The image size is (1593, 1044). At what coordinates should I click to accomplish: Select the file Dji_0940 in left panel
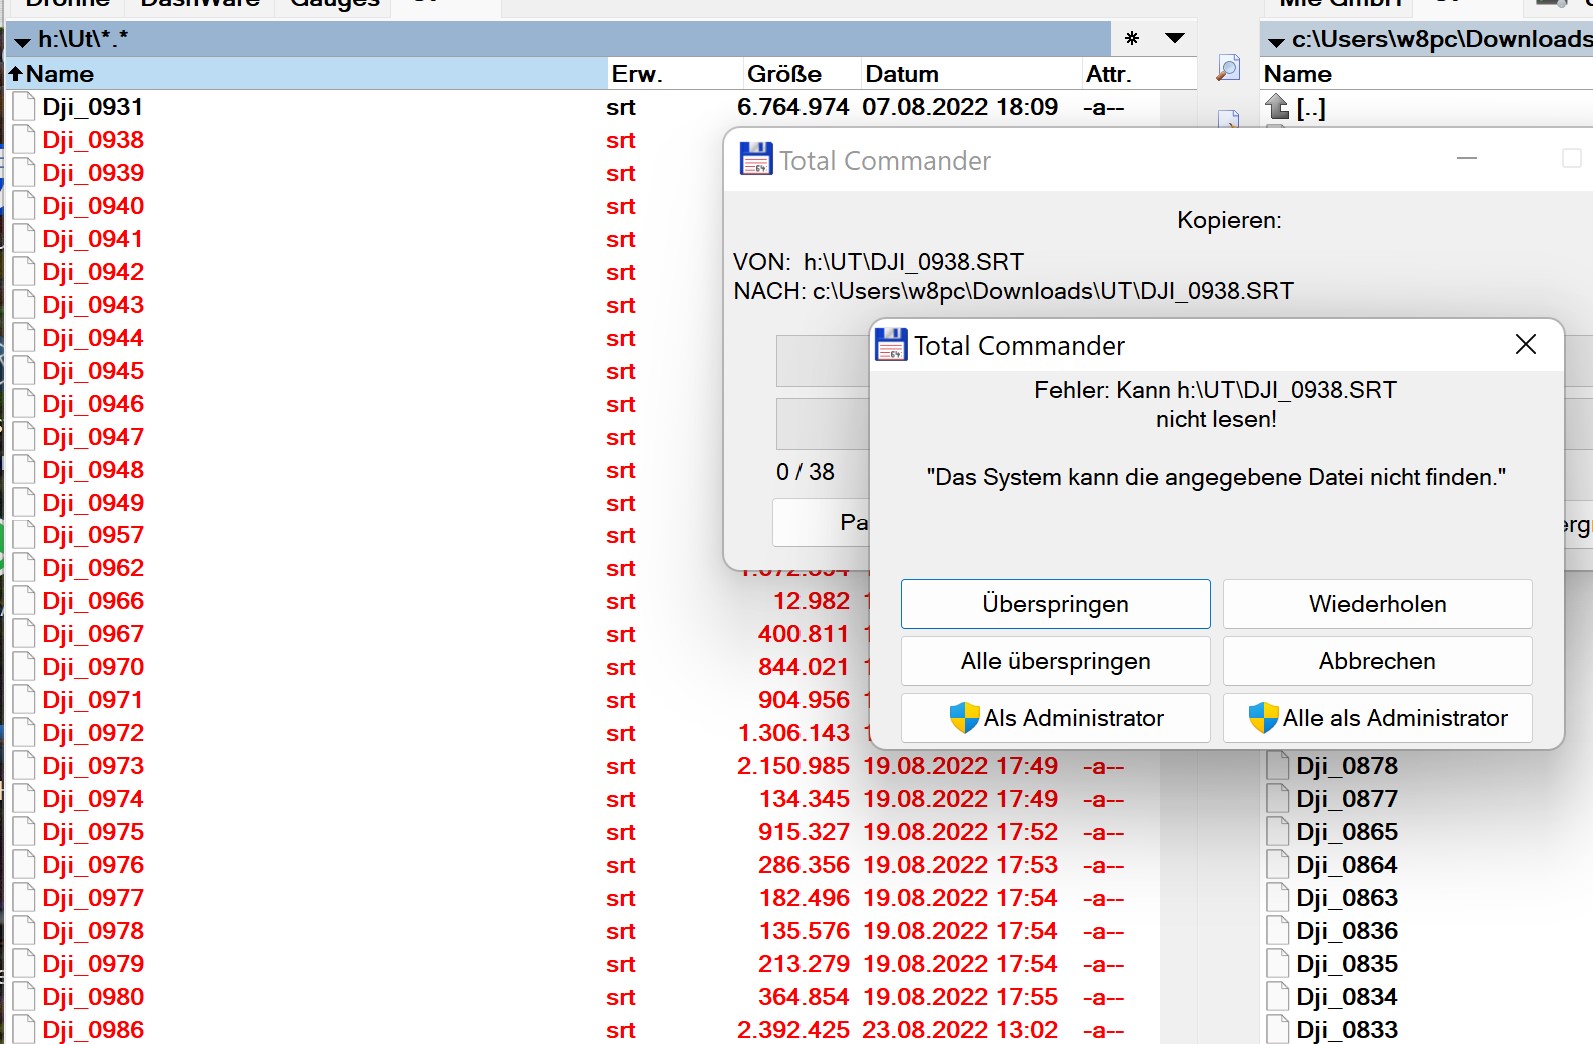pyautogui.click(x=93, y=206)
